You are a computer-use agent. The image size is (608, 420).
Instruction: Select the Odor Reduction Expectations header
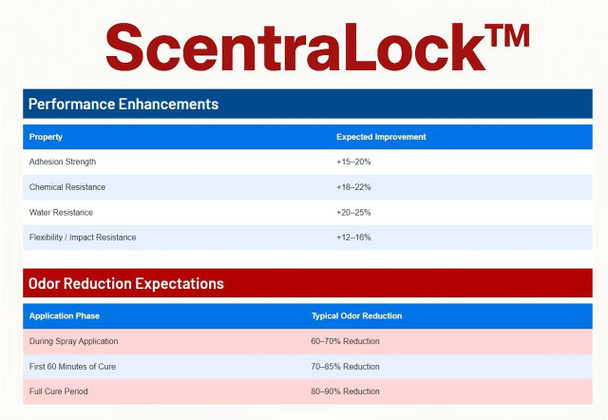[x=126, y=284]
